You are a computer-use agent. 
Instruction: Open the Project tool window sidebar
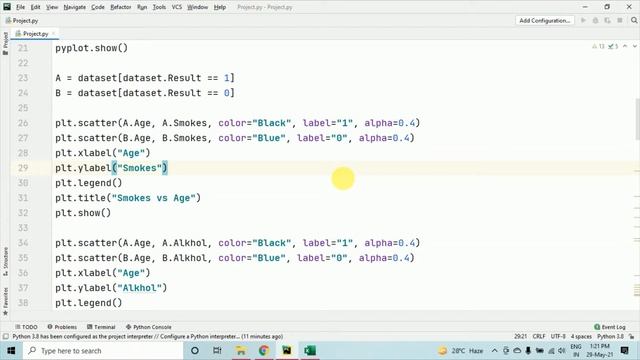(x=5, y=43)
